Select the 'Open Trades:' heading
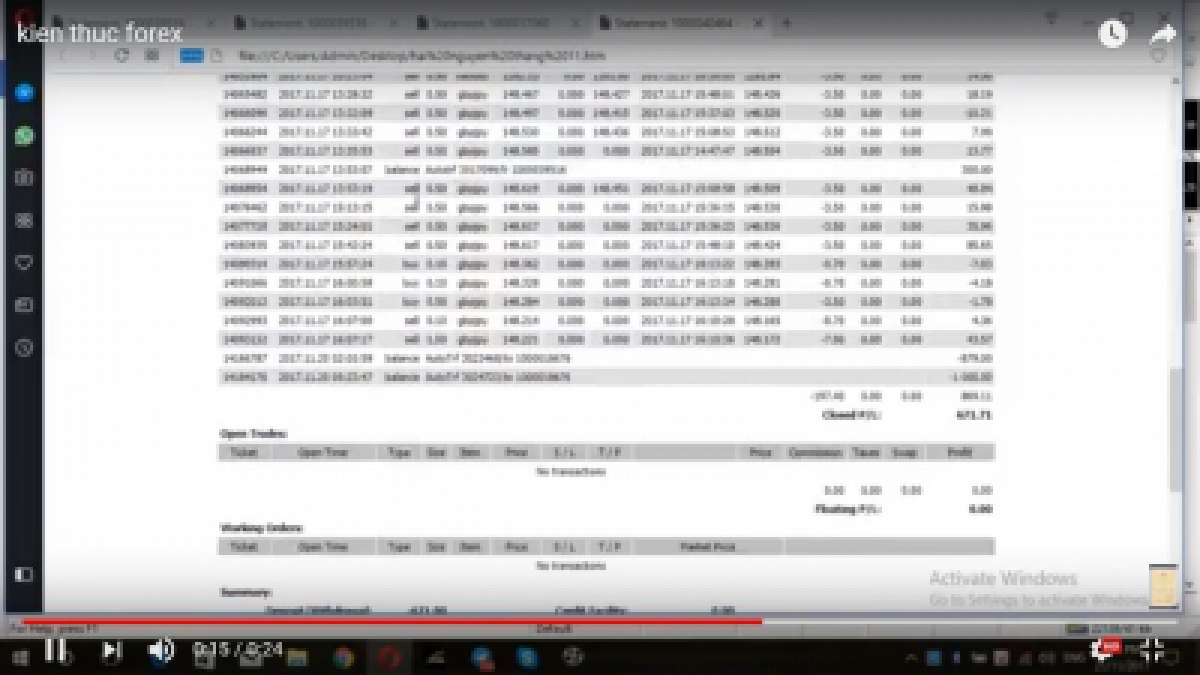 coord(253,434)
